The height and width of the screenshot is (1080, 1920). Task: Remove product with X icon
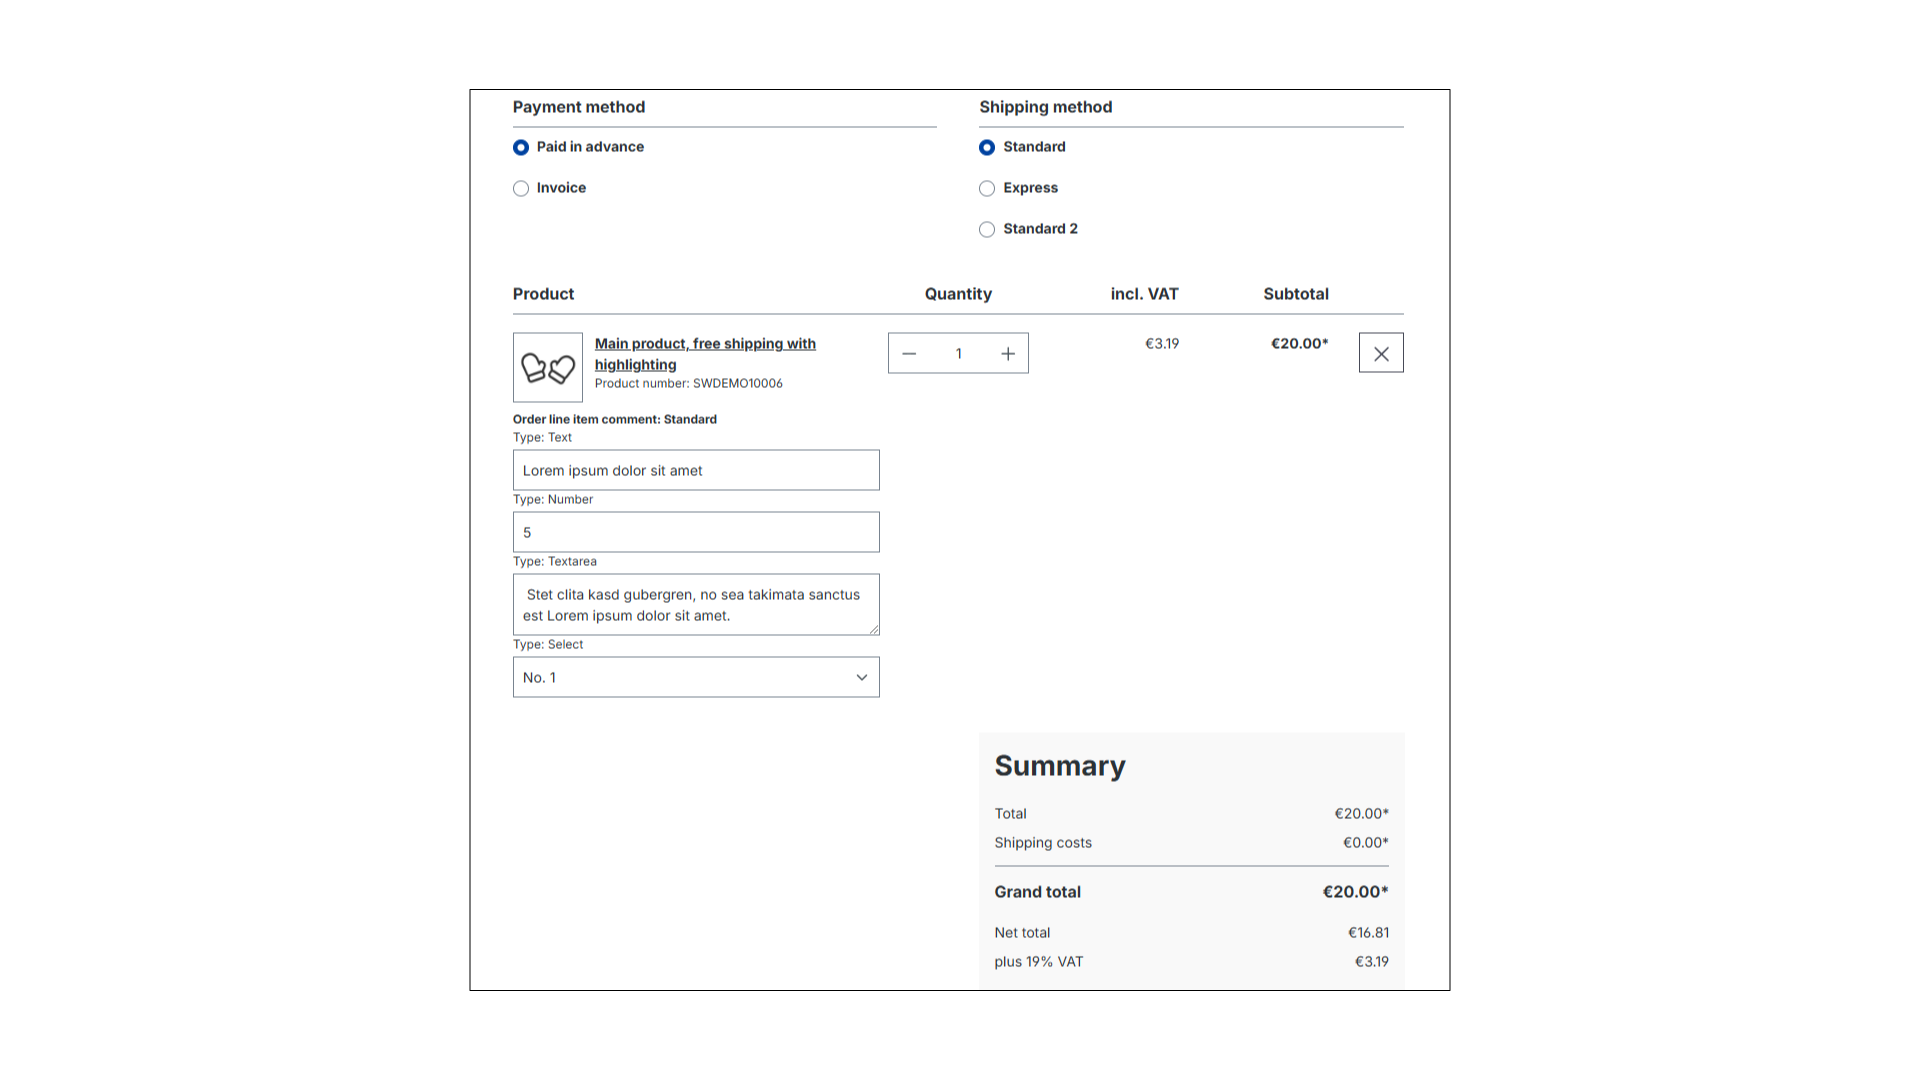click(x=1381, y=354)
